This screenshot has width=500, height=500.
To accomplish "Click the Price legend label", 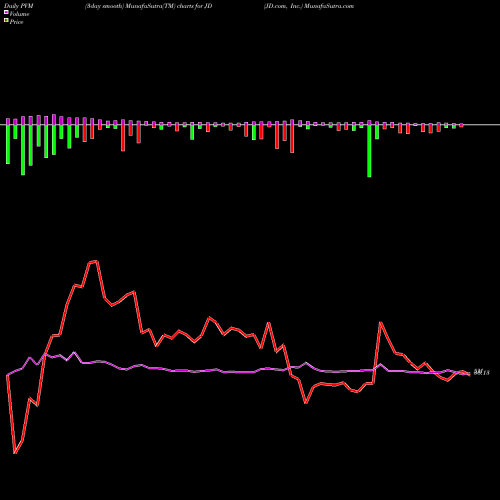I will (16, 22).
